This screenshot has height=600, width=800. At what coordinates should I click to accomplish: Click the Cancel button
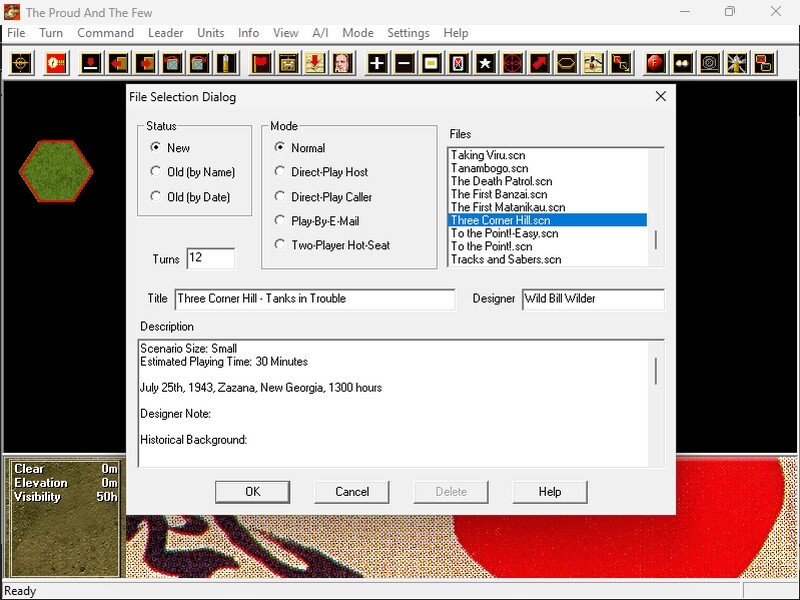pos(352,492)
